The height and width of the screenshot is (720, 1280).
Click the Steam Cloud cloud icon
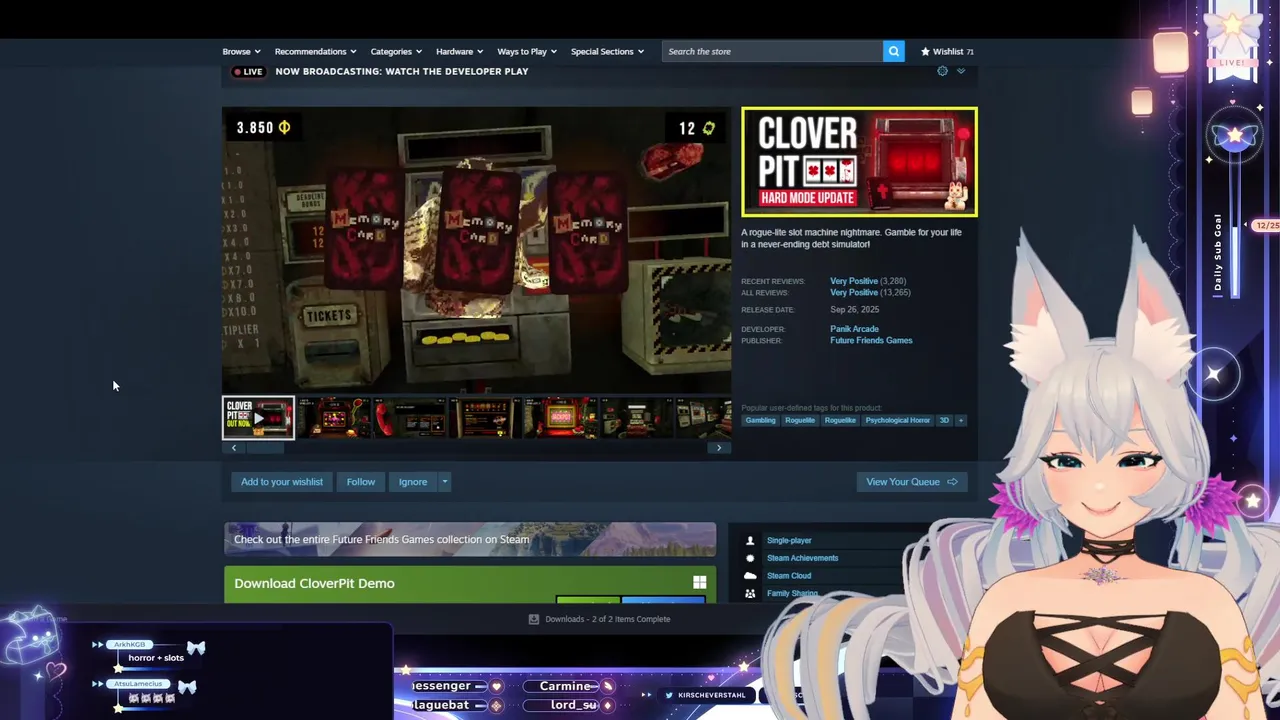pos(750,576)
